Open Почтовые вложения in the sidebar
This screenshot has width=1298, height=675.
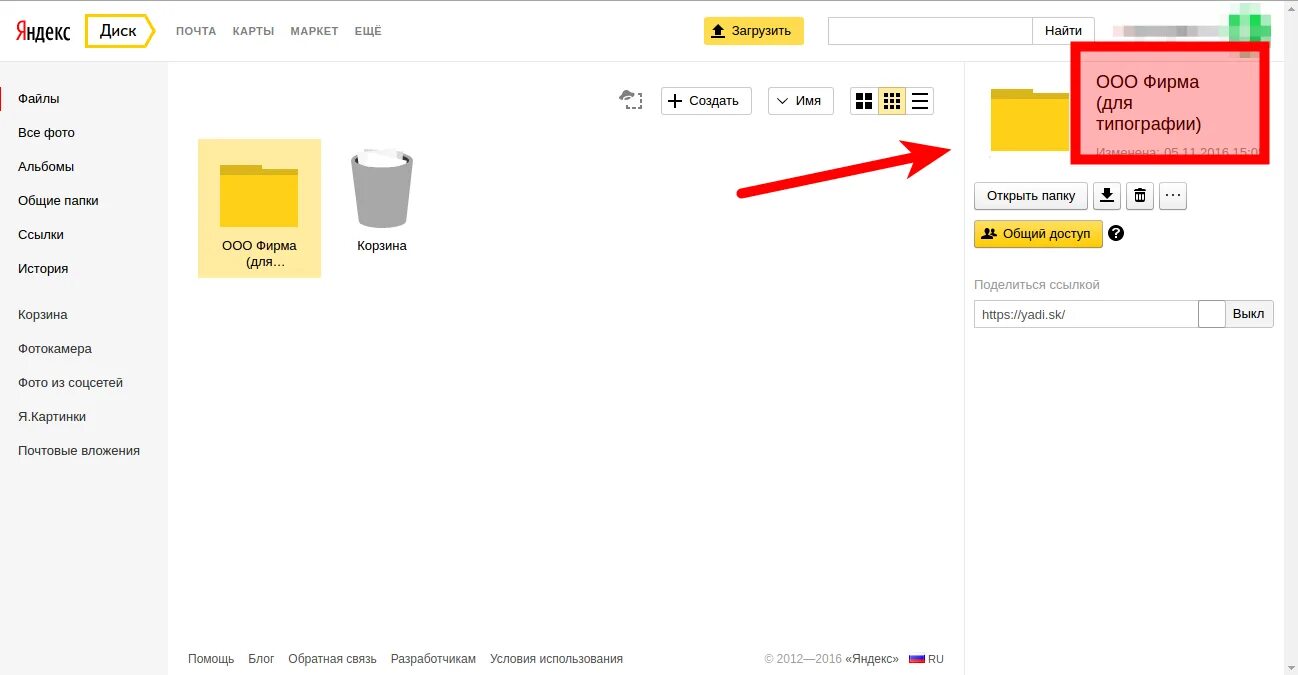(x=79, y=451)
